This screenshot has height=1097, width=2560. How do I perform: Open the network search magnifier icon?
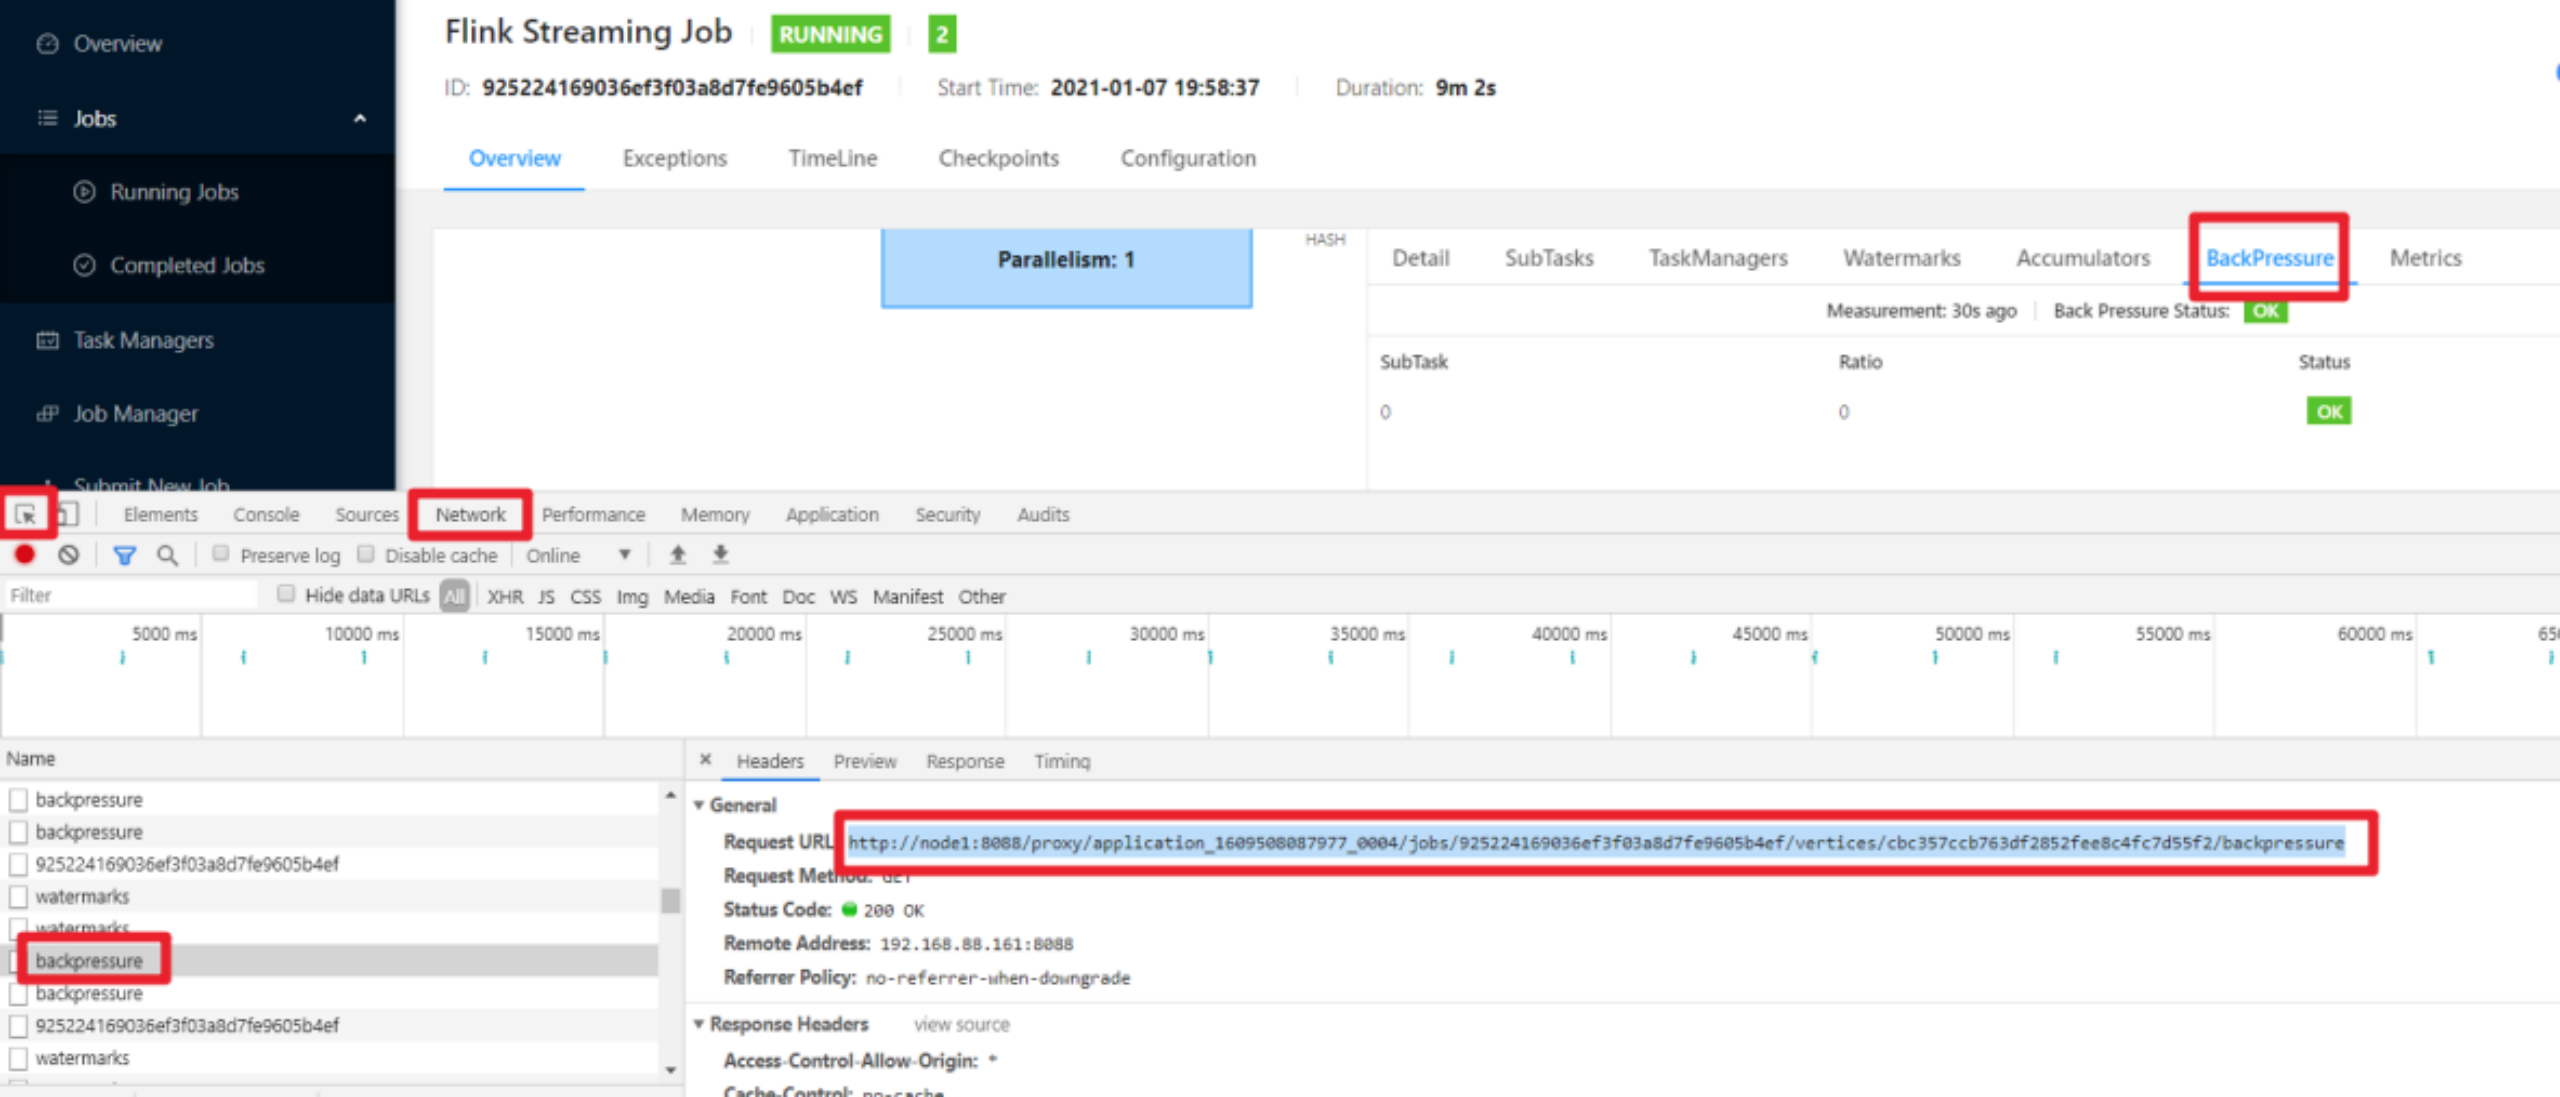(167, 555)
